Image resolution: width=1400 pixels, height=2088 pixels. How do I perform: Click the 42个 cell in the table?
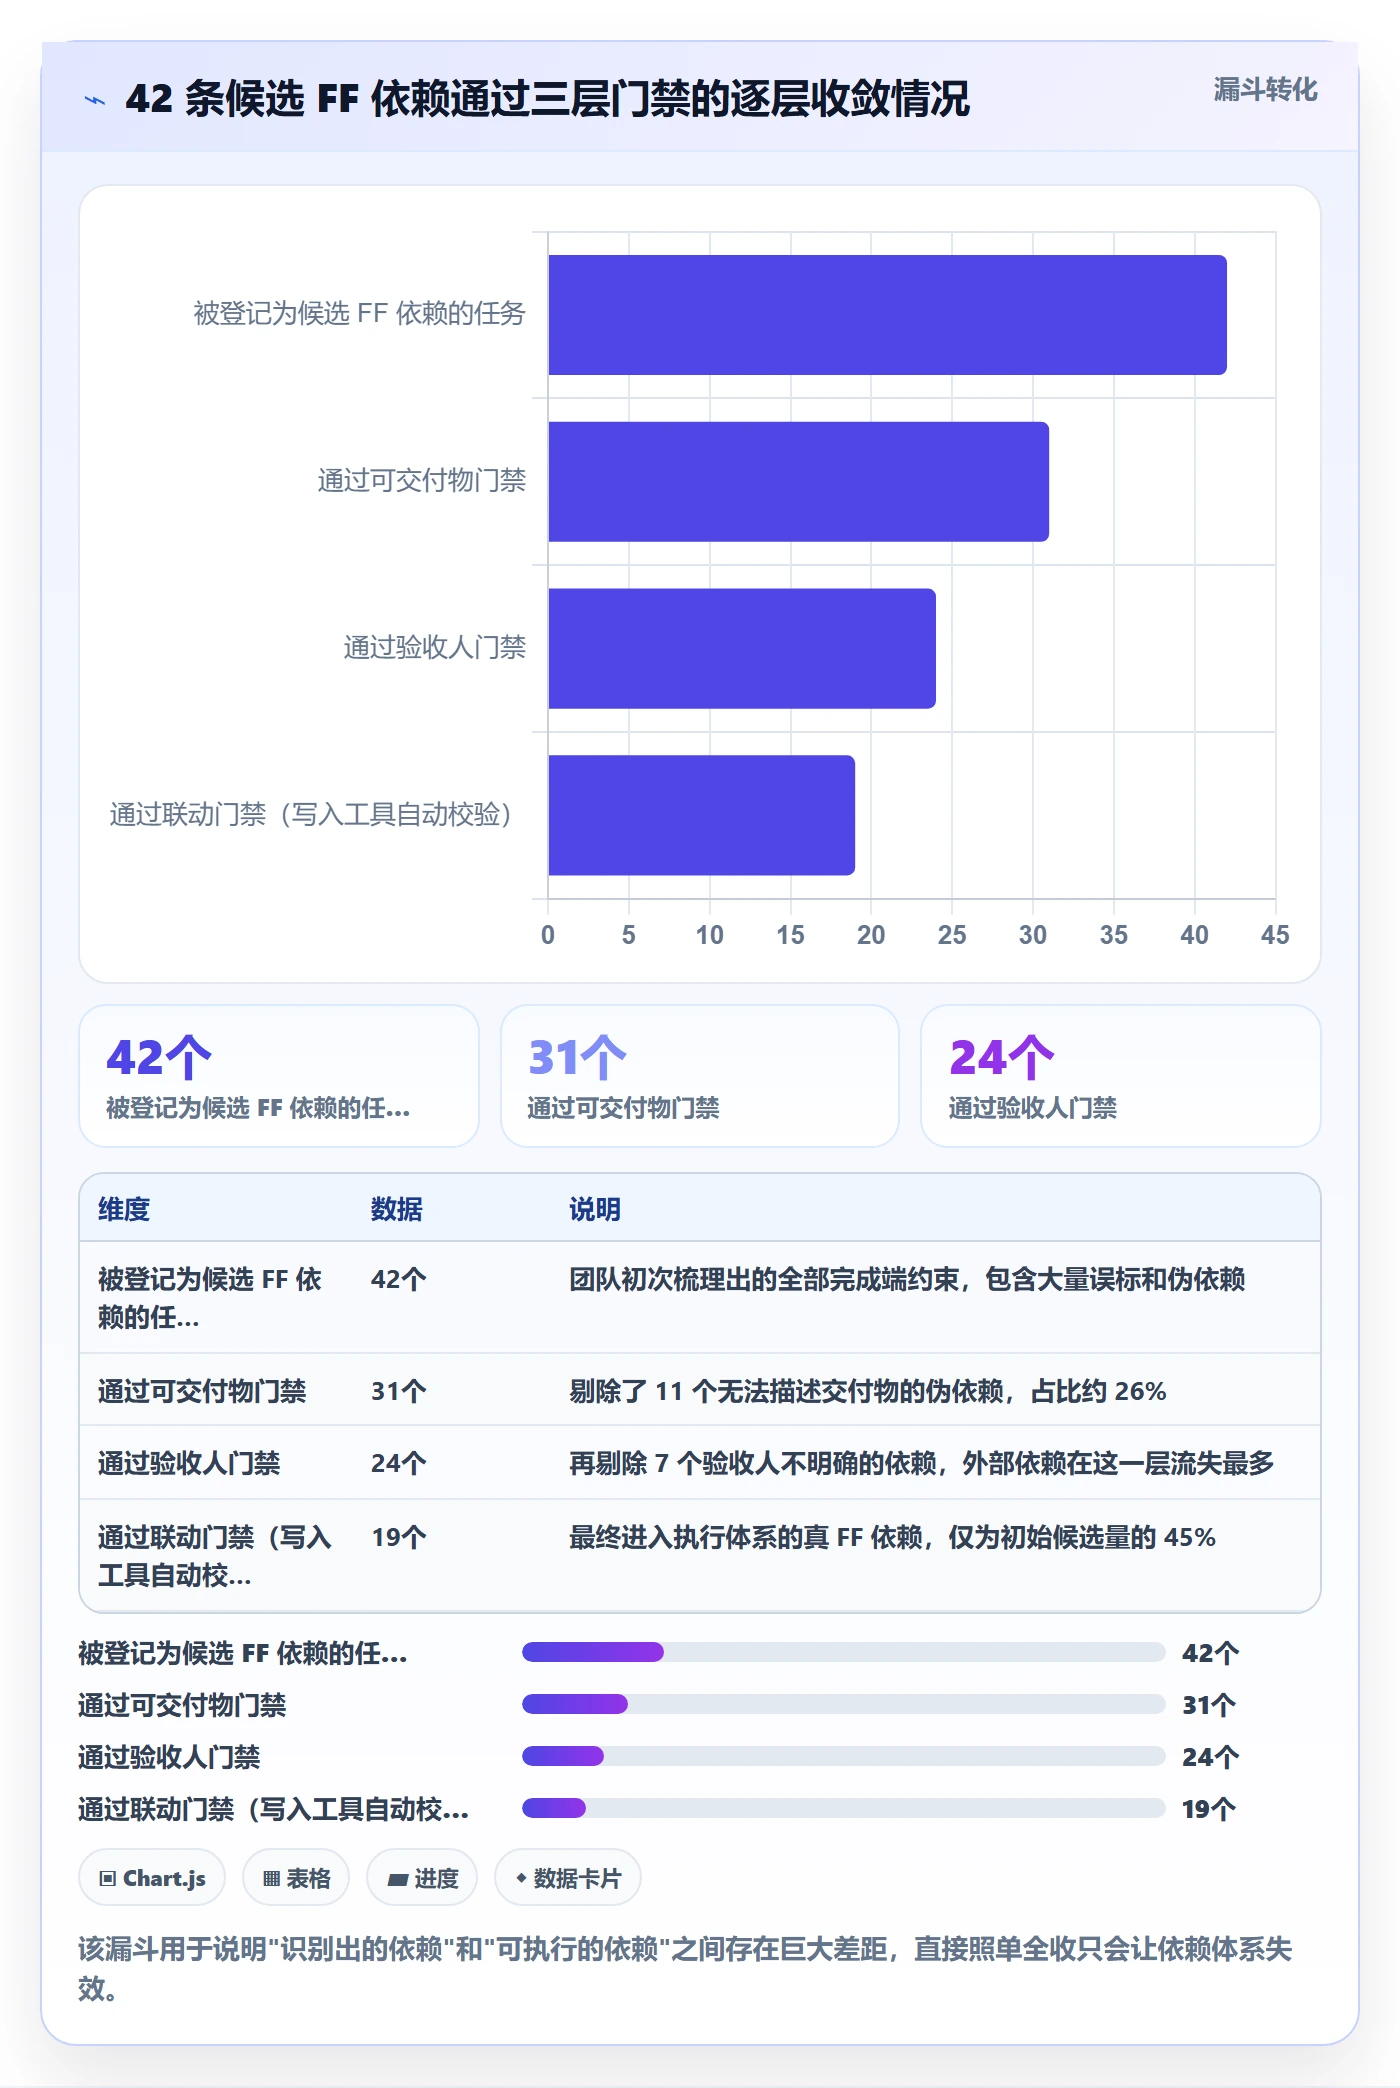399,1279
